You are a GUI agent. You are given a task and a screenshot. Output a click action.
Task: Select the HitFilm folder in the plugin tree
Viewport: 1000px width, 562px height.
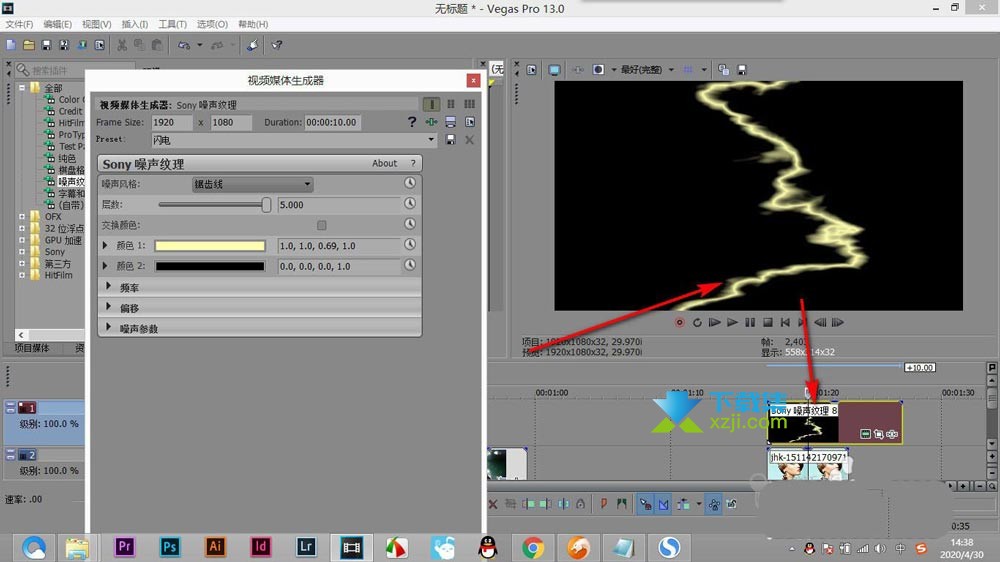58,276
